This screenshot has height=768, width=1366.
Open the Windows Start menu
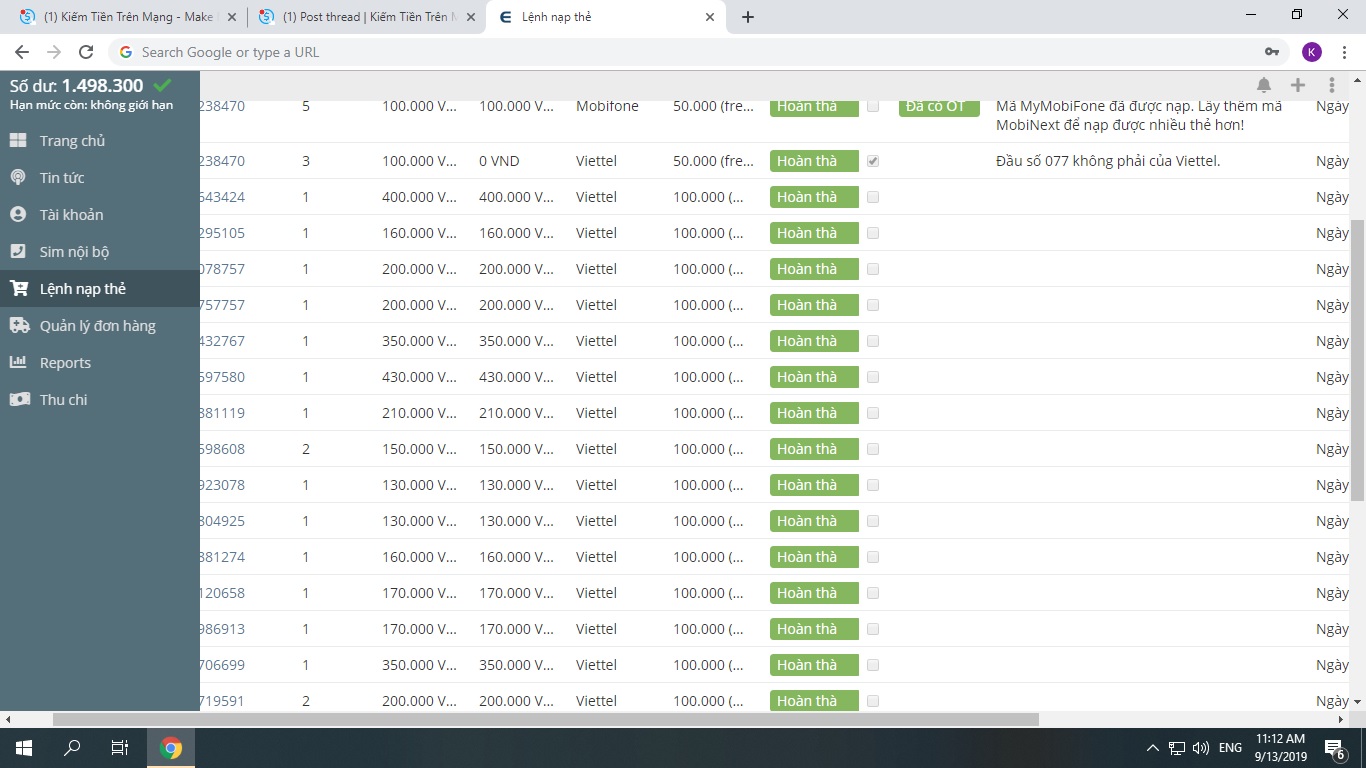(x=24, y=747)
